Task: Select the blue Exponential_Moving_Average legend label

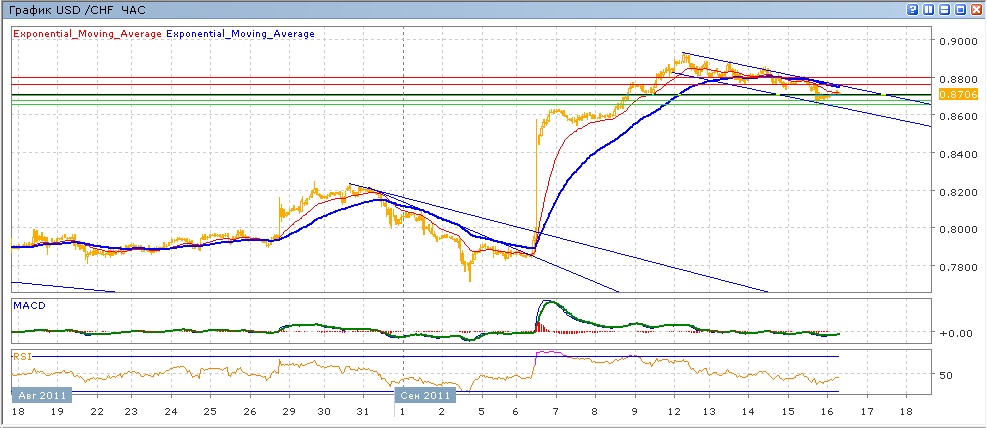Action: [x=240, y=34]
